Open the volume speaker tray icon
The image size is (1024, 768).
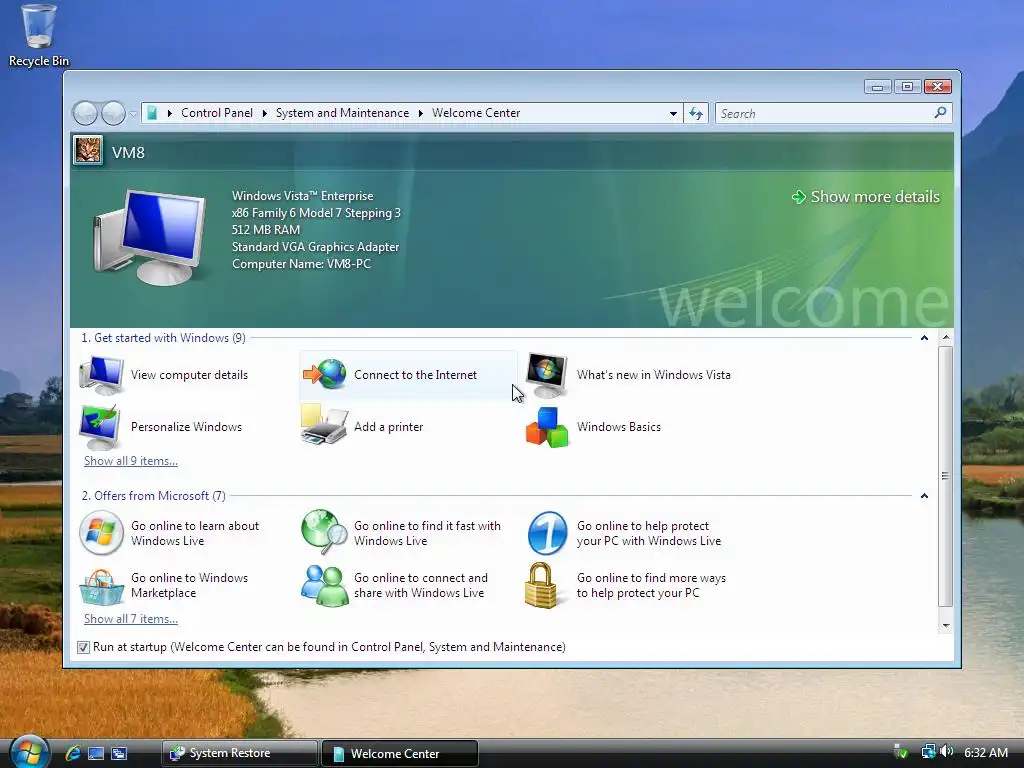pos(946,752)
